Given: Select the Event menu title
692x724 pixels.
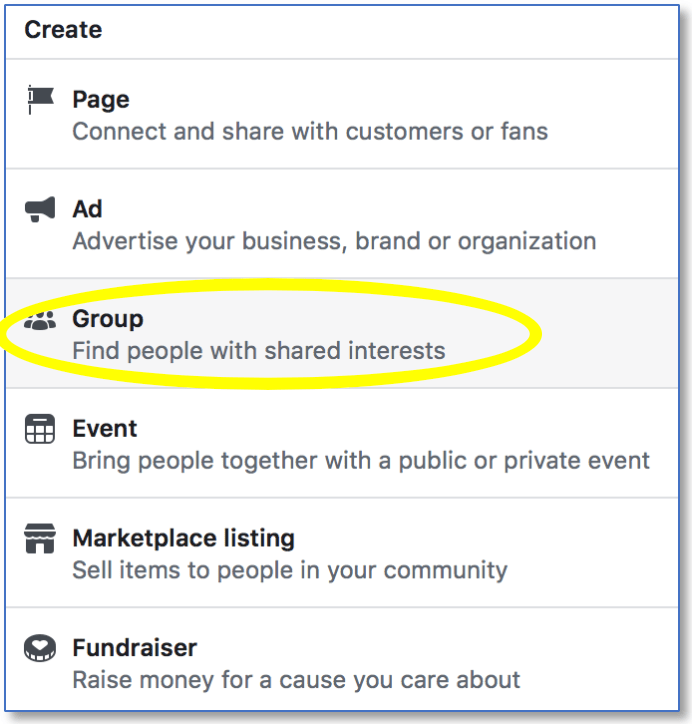Looking at the screenshot, I should click(105, 429).
